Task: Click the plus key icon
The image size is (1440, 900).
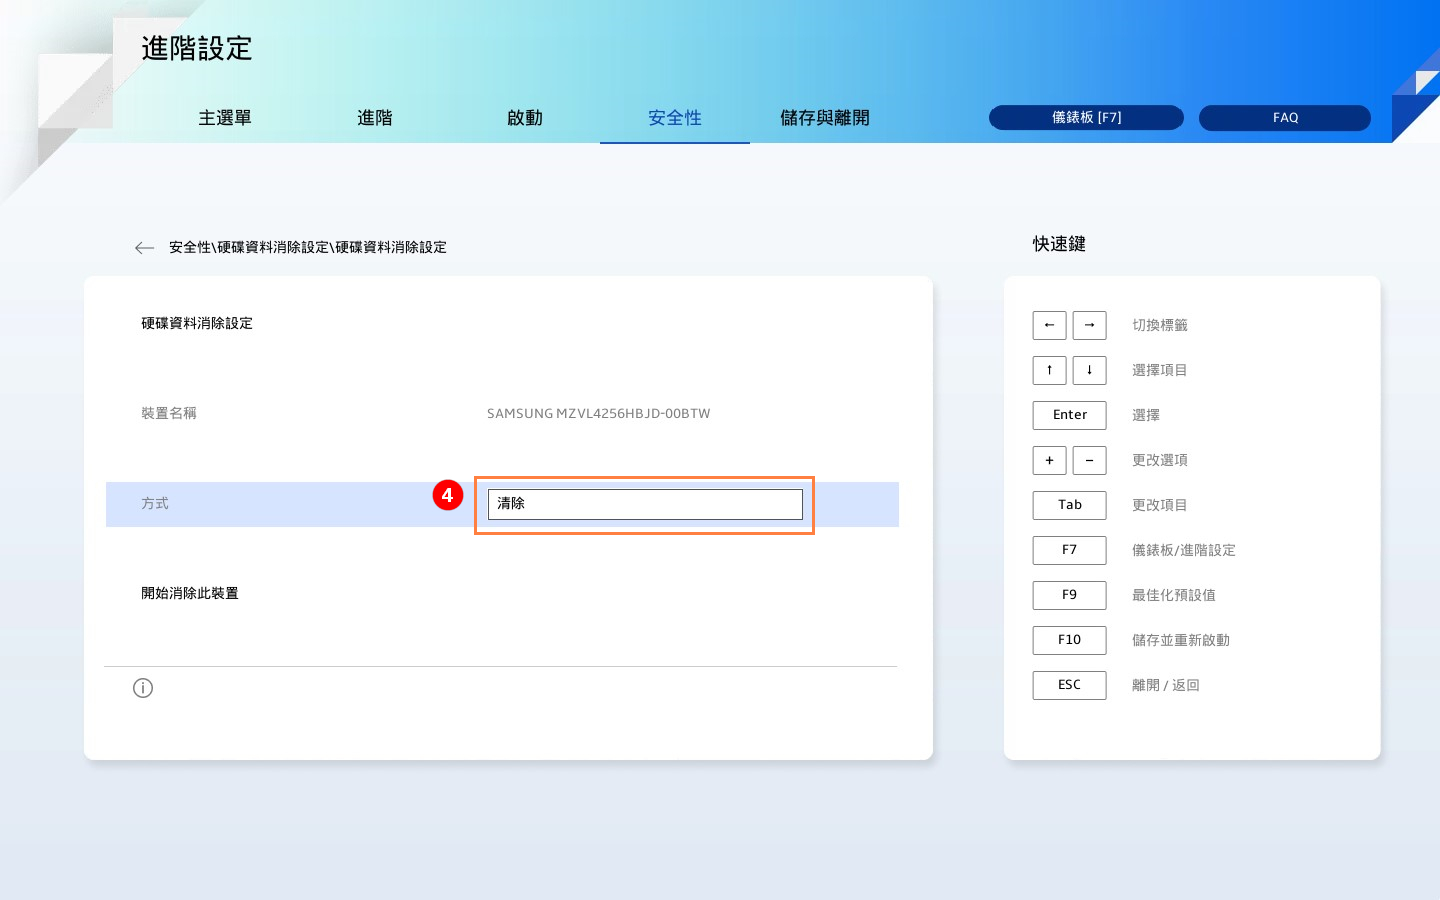Action: tap(1049, 460)
